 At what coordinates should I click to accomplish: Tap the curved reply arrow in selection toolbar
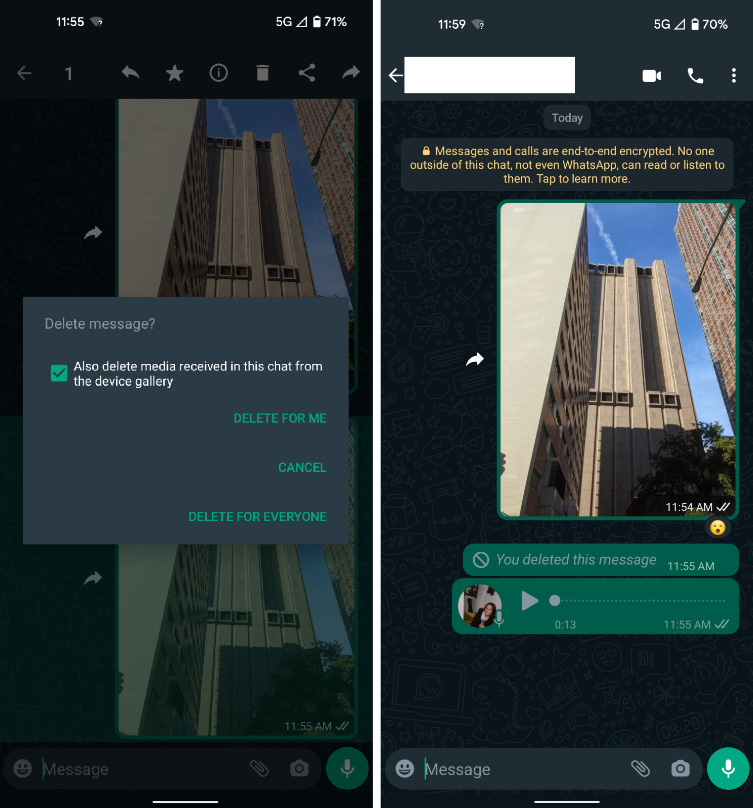point(130,73)
